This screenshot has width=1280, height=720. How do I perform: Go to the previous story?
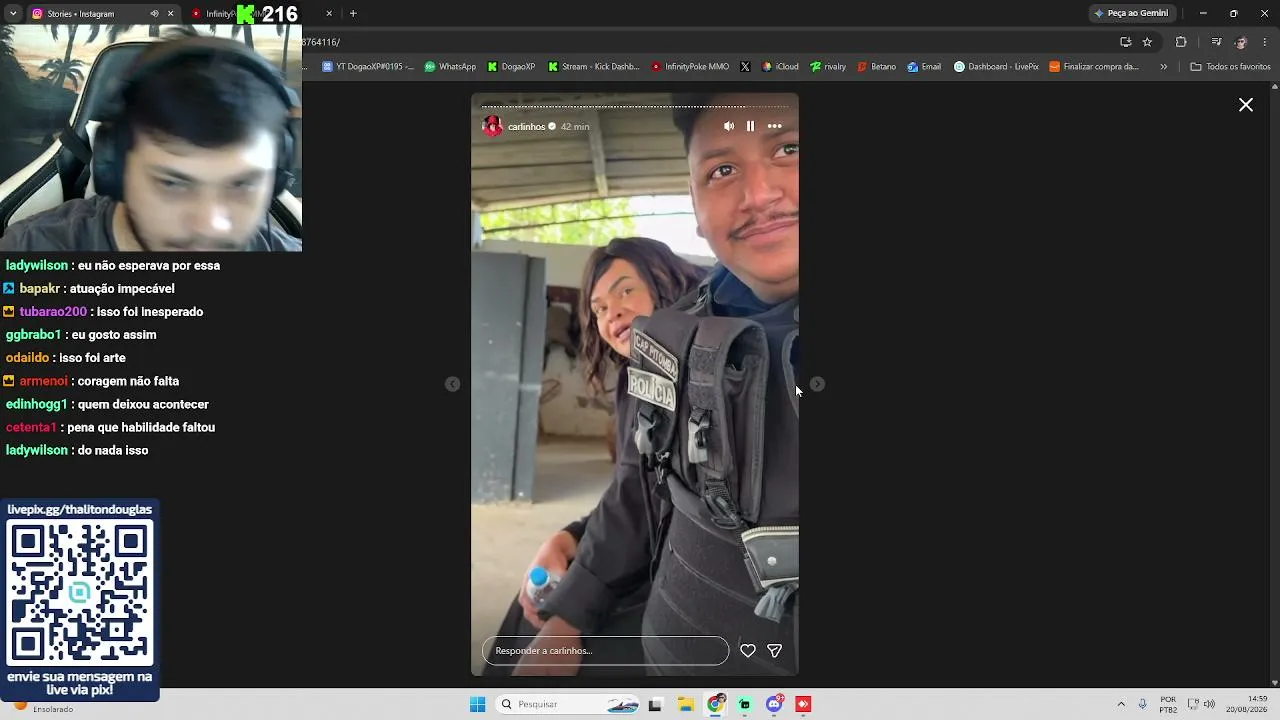[453, 384]
